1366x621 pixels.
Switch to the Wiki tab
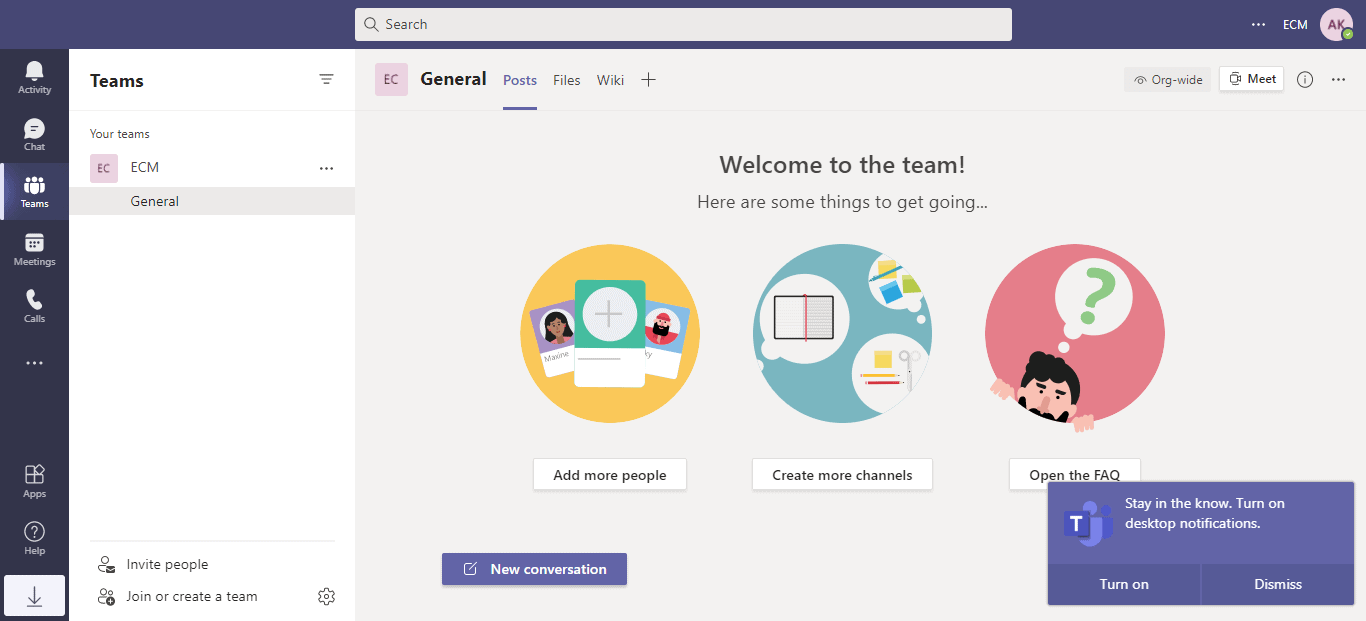point(610,80)
